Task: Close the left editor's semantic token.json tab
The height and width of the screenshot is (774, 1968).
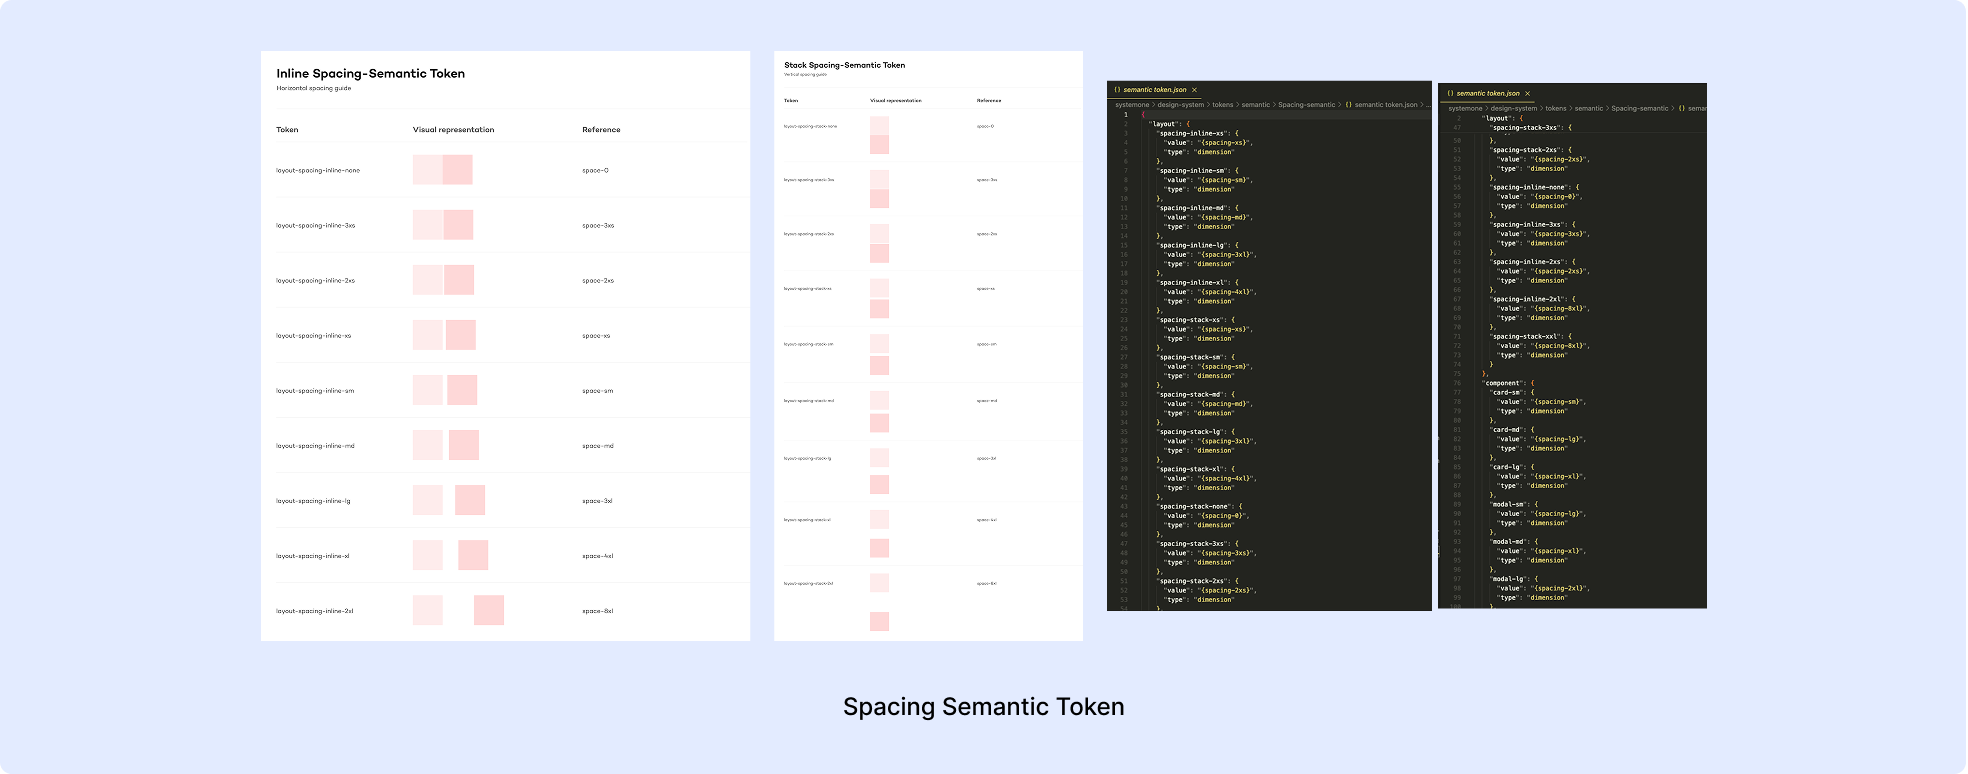Action: click(x=1194, y=90)
